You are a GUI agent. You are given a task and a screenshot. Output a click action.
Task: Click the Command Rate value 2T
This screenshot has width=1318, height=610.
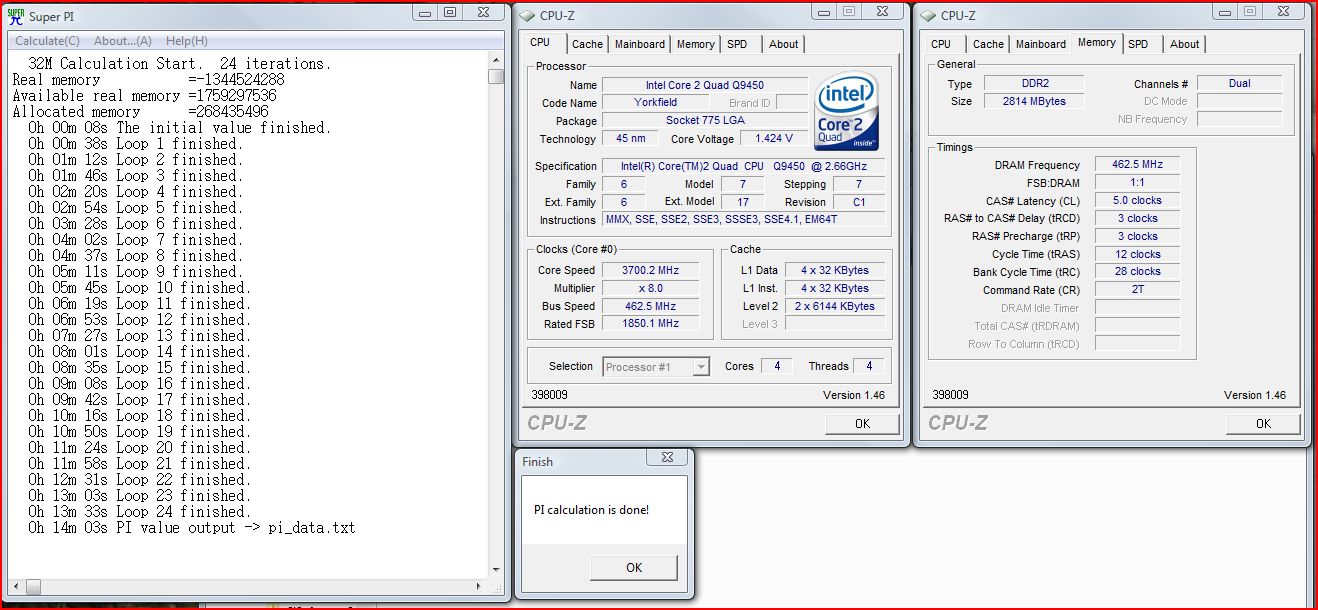pyautogui.click(x=1137, y=291)
